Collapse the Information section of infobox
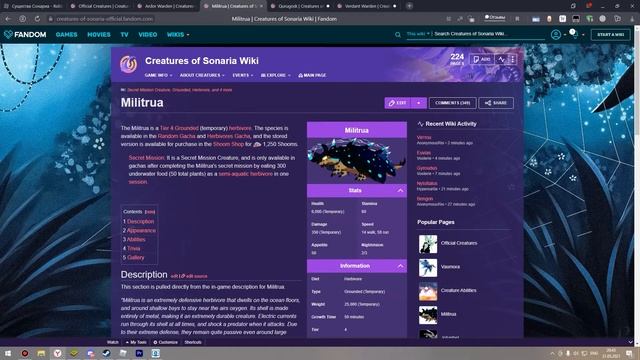Viewport: 640px width, 360px height. pyautogui.click(x=400, y=266)
